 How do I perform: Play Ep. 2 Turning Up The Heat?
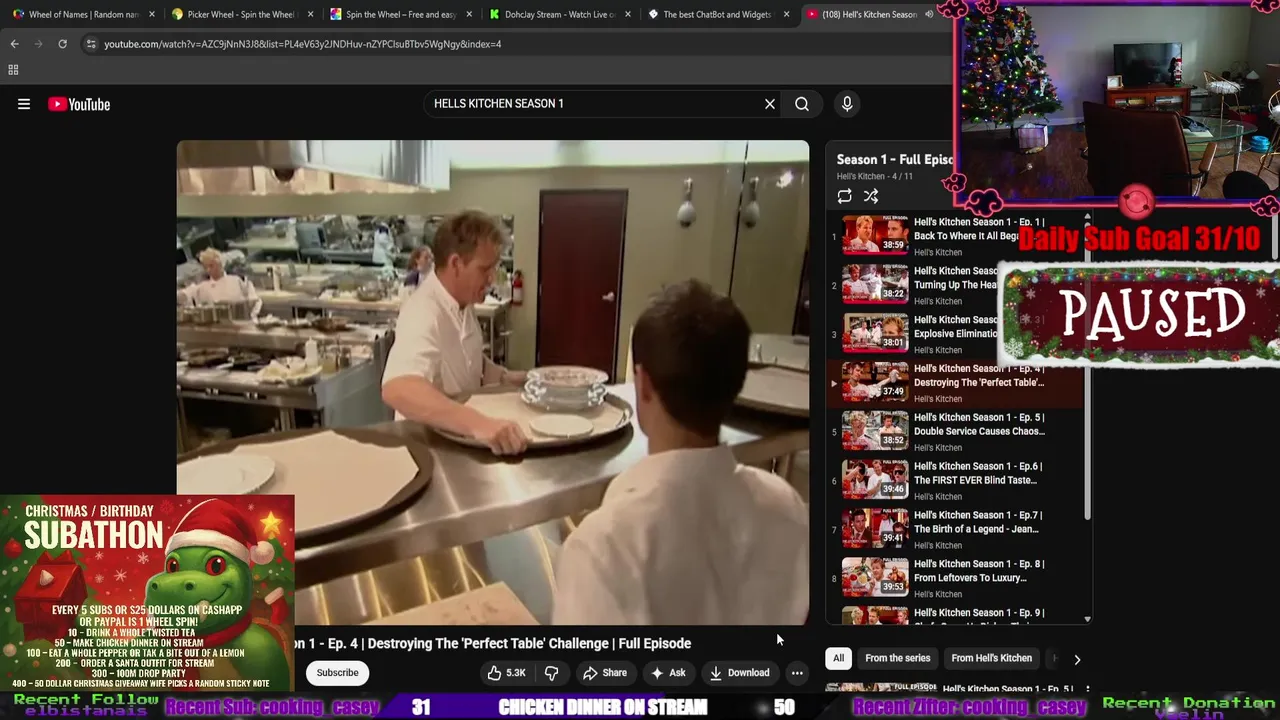pos(955,285)
